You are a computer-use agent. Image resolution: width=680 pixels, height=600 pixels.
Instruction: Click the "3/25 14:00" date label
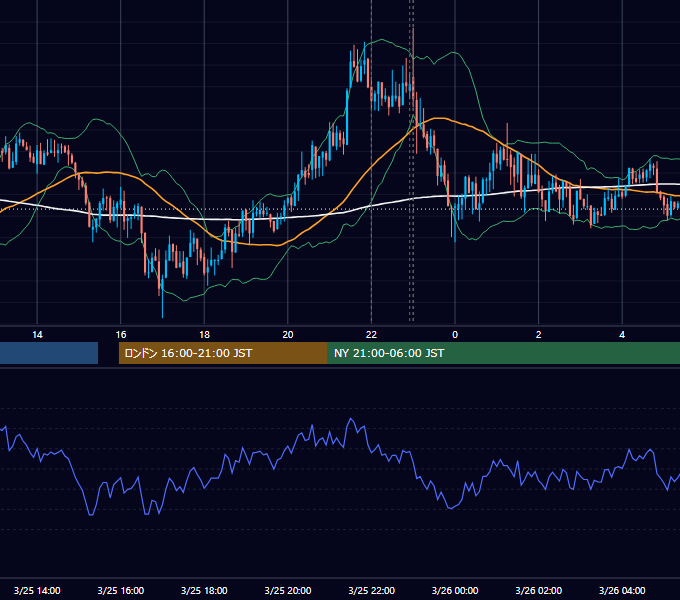tap(37, 590)
